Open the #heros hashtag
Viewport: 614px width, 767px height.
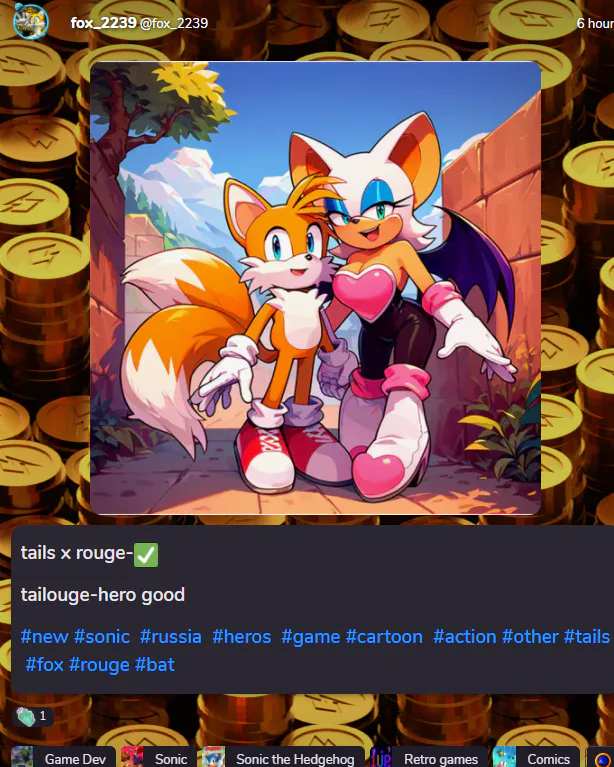coord(241,637)
